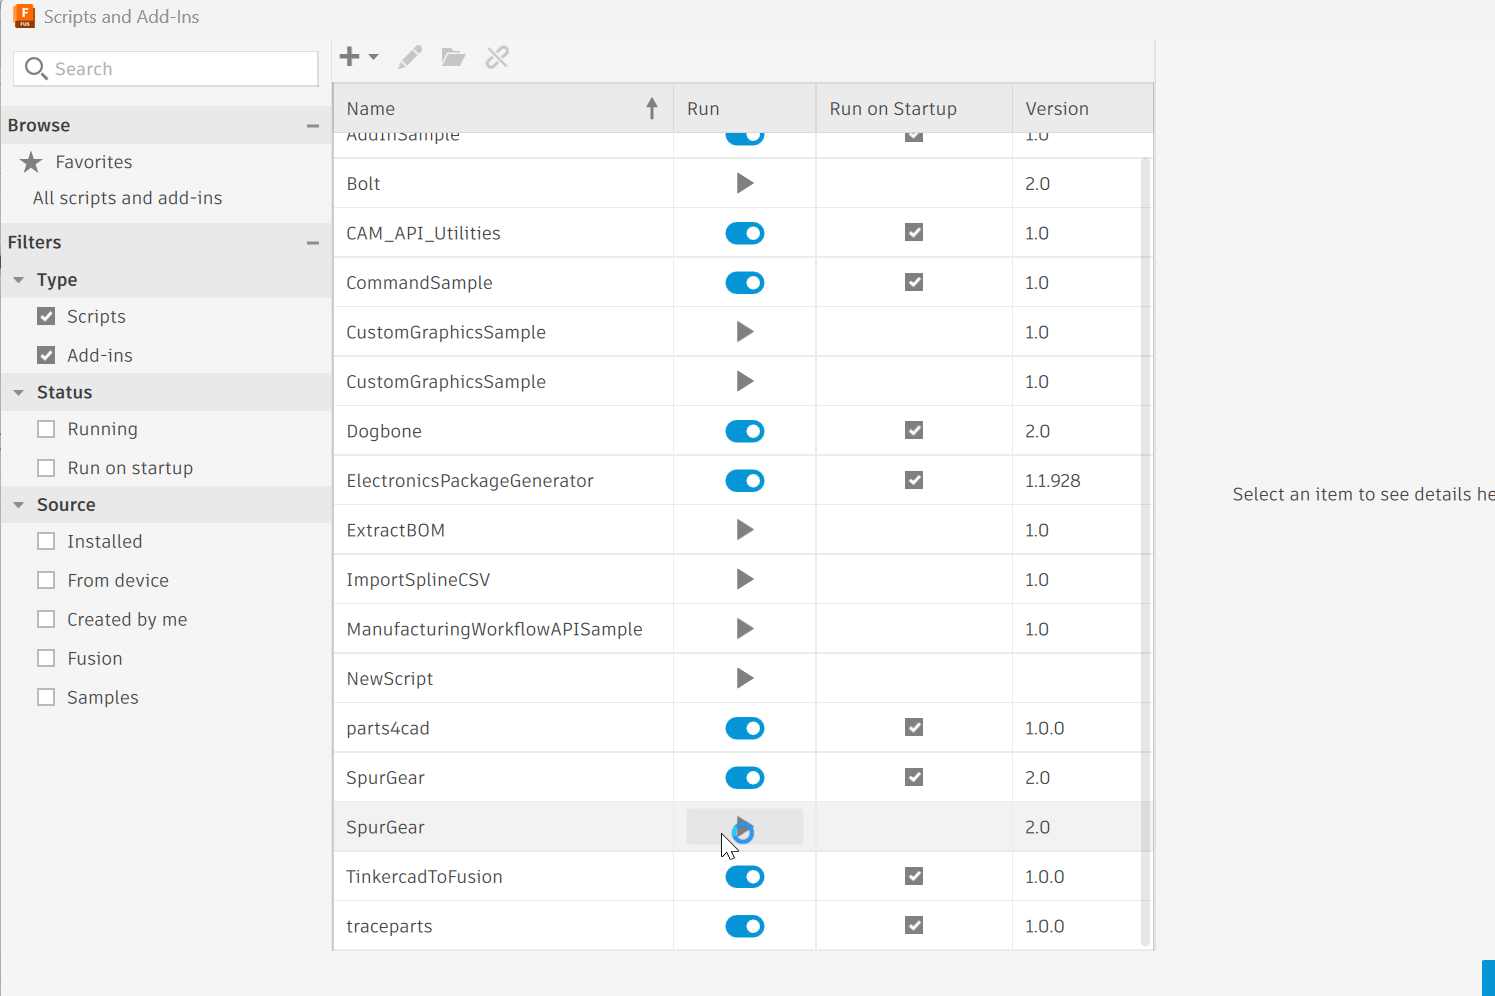Uncheck the Scripts type filter
Viewport: 1495px width, 996px height.
[x=46, y=316]
